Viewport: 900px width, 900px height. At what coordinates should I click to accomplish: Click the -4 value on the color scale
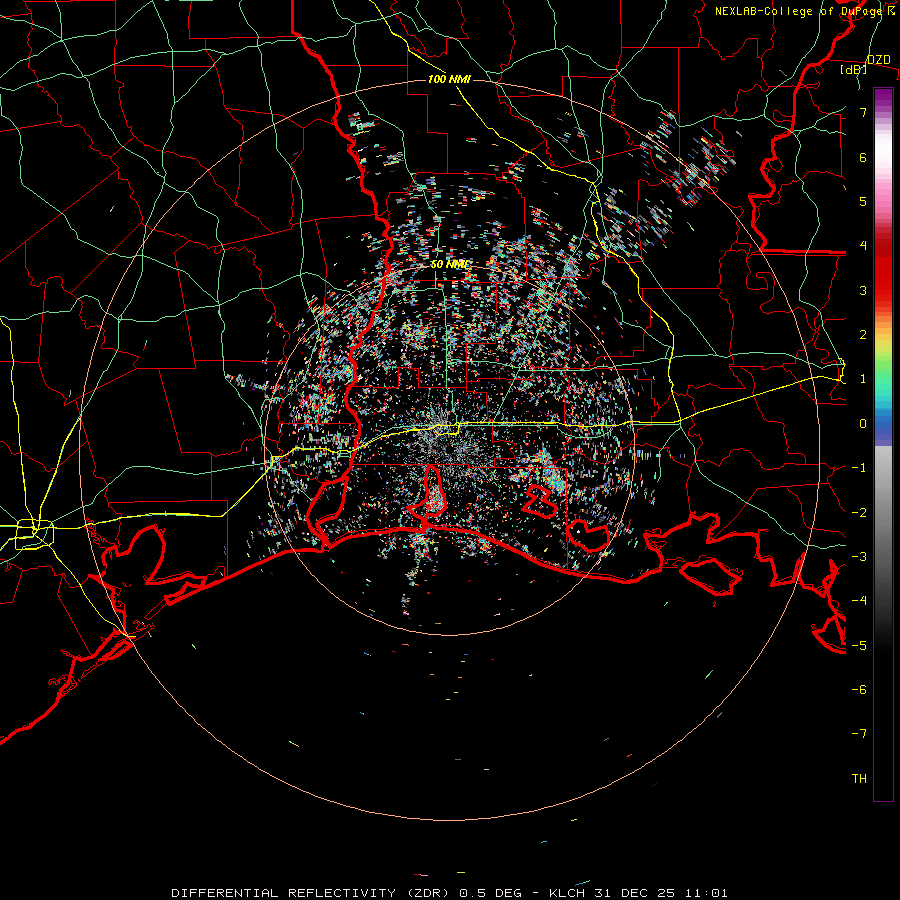(x=859, y=601)
